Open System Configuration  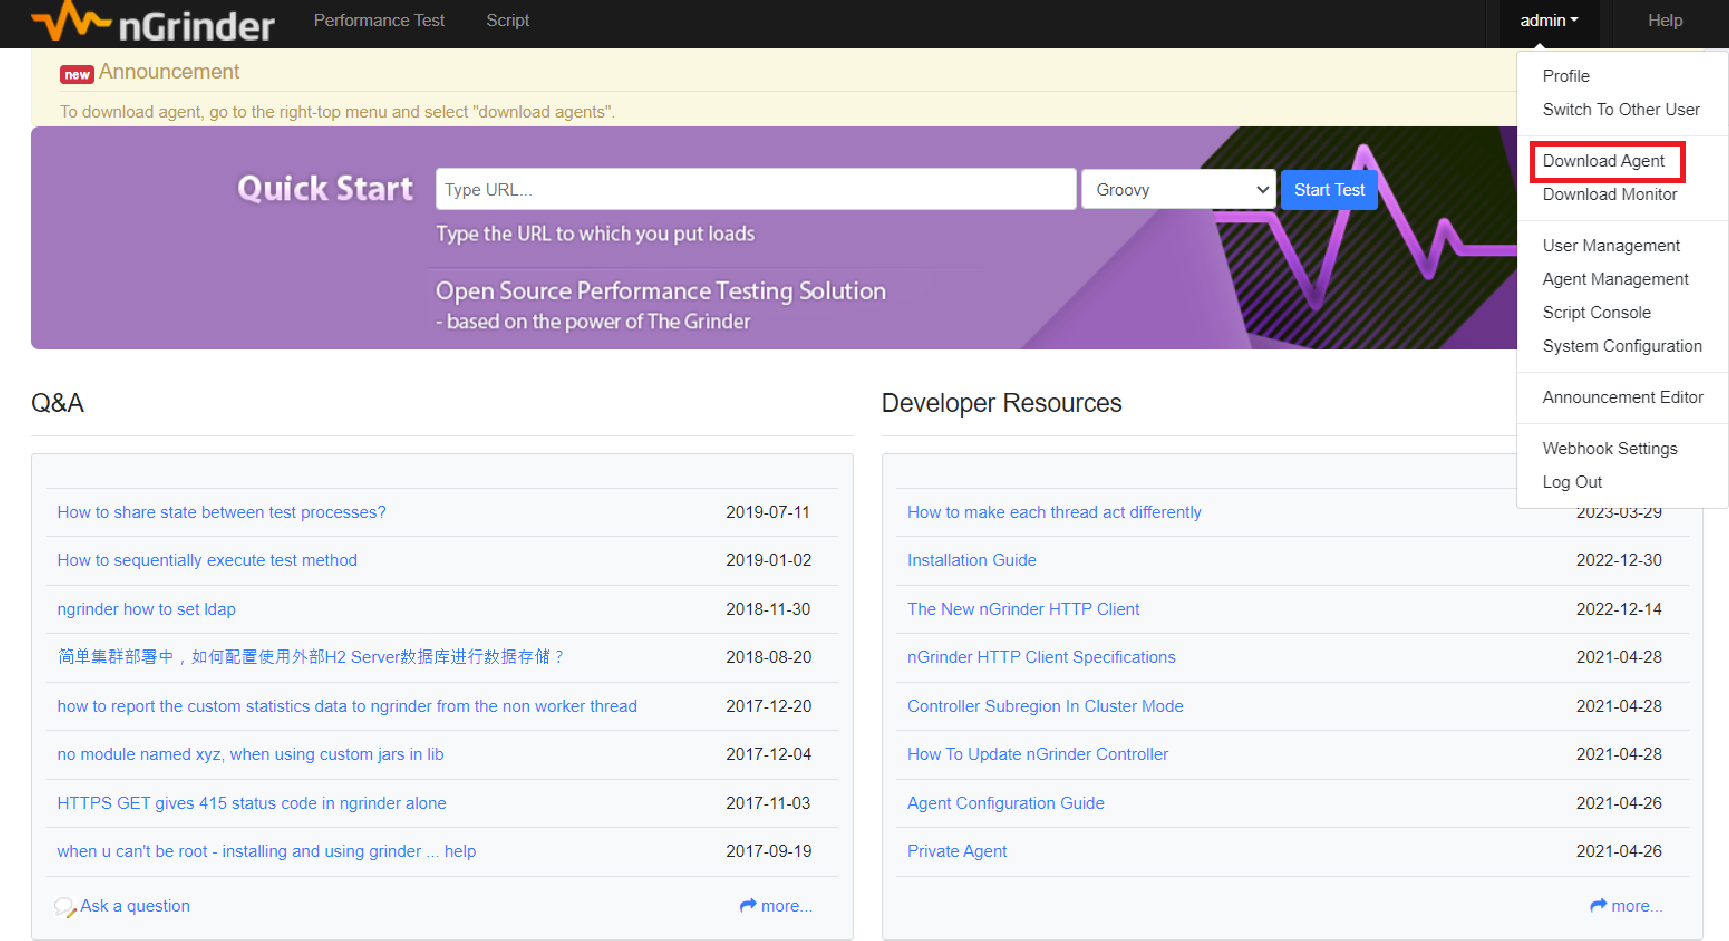[x=1621, y=346]
